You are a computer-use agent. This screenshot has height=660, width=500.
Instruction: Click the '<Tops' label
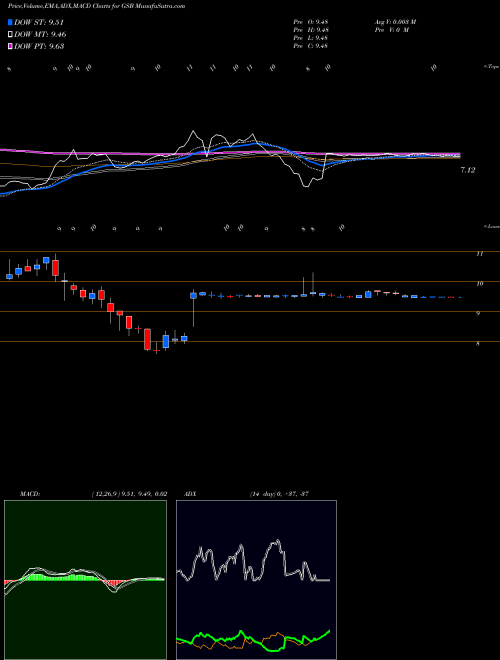coord(492,67)
